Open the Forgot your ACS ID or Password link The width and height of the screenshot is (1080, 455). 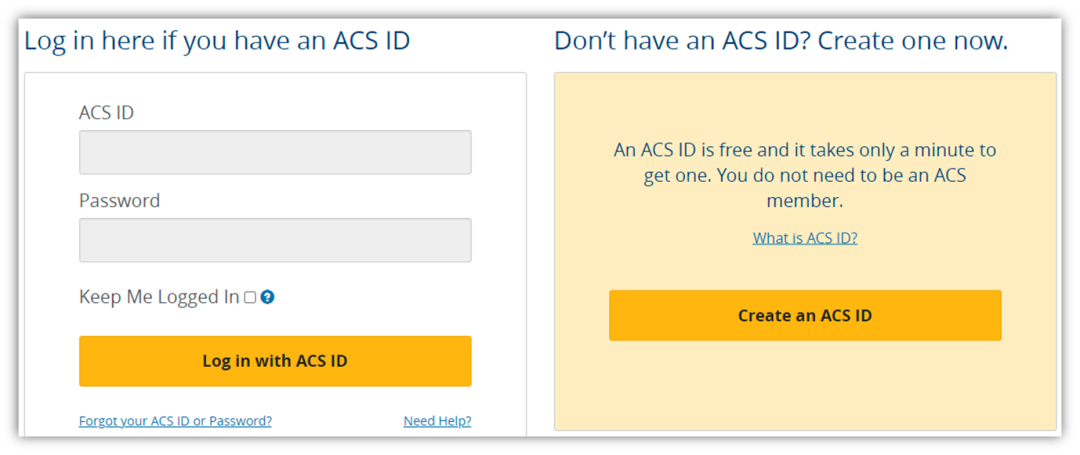coord(175,421)
